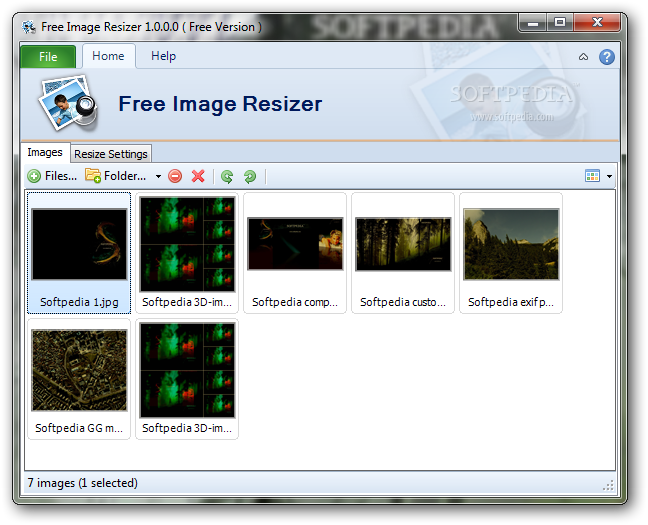Select the Softpedia exif p... mountain thumbnail
Viewport: 648px width, 525px height.
(511, 253)
